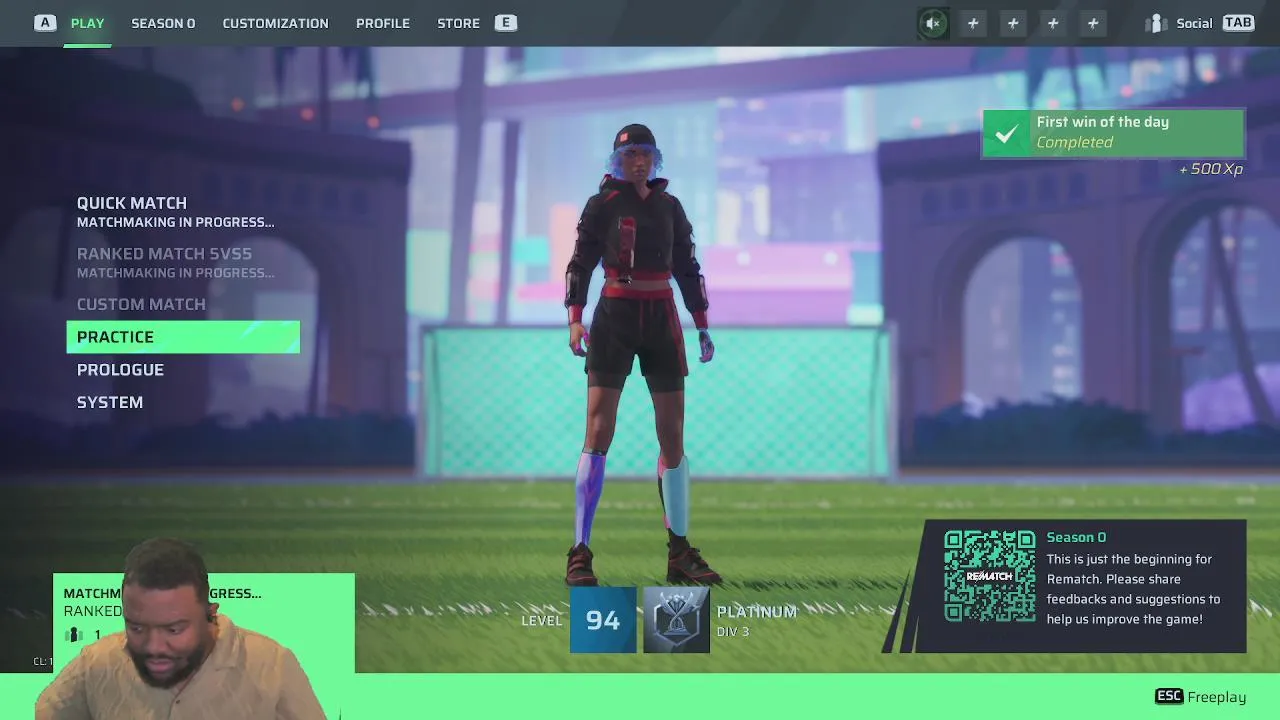Go to the Profile tab
Screen dimensions: 1280x720
tap(383, 23)
